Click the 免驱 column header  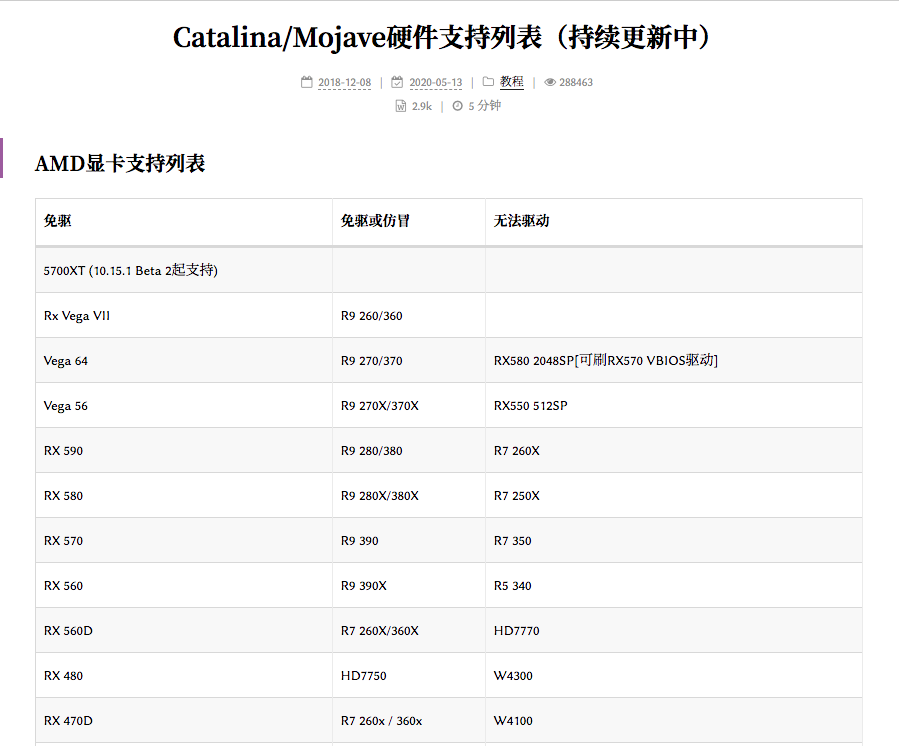pos(184,221)
